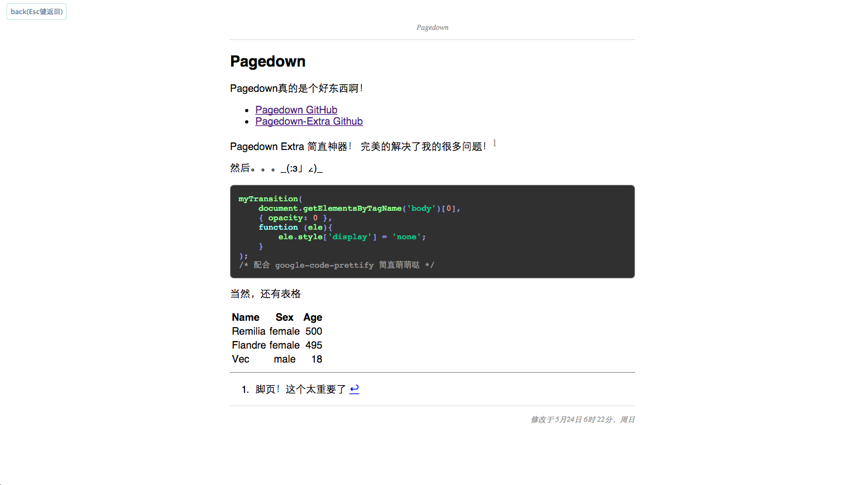Click the { opacity: 0 } code line
Image resolution: width=864 pixels, height=485 pixels.
[x=295, y=218]
